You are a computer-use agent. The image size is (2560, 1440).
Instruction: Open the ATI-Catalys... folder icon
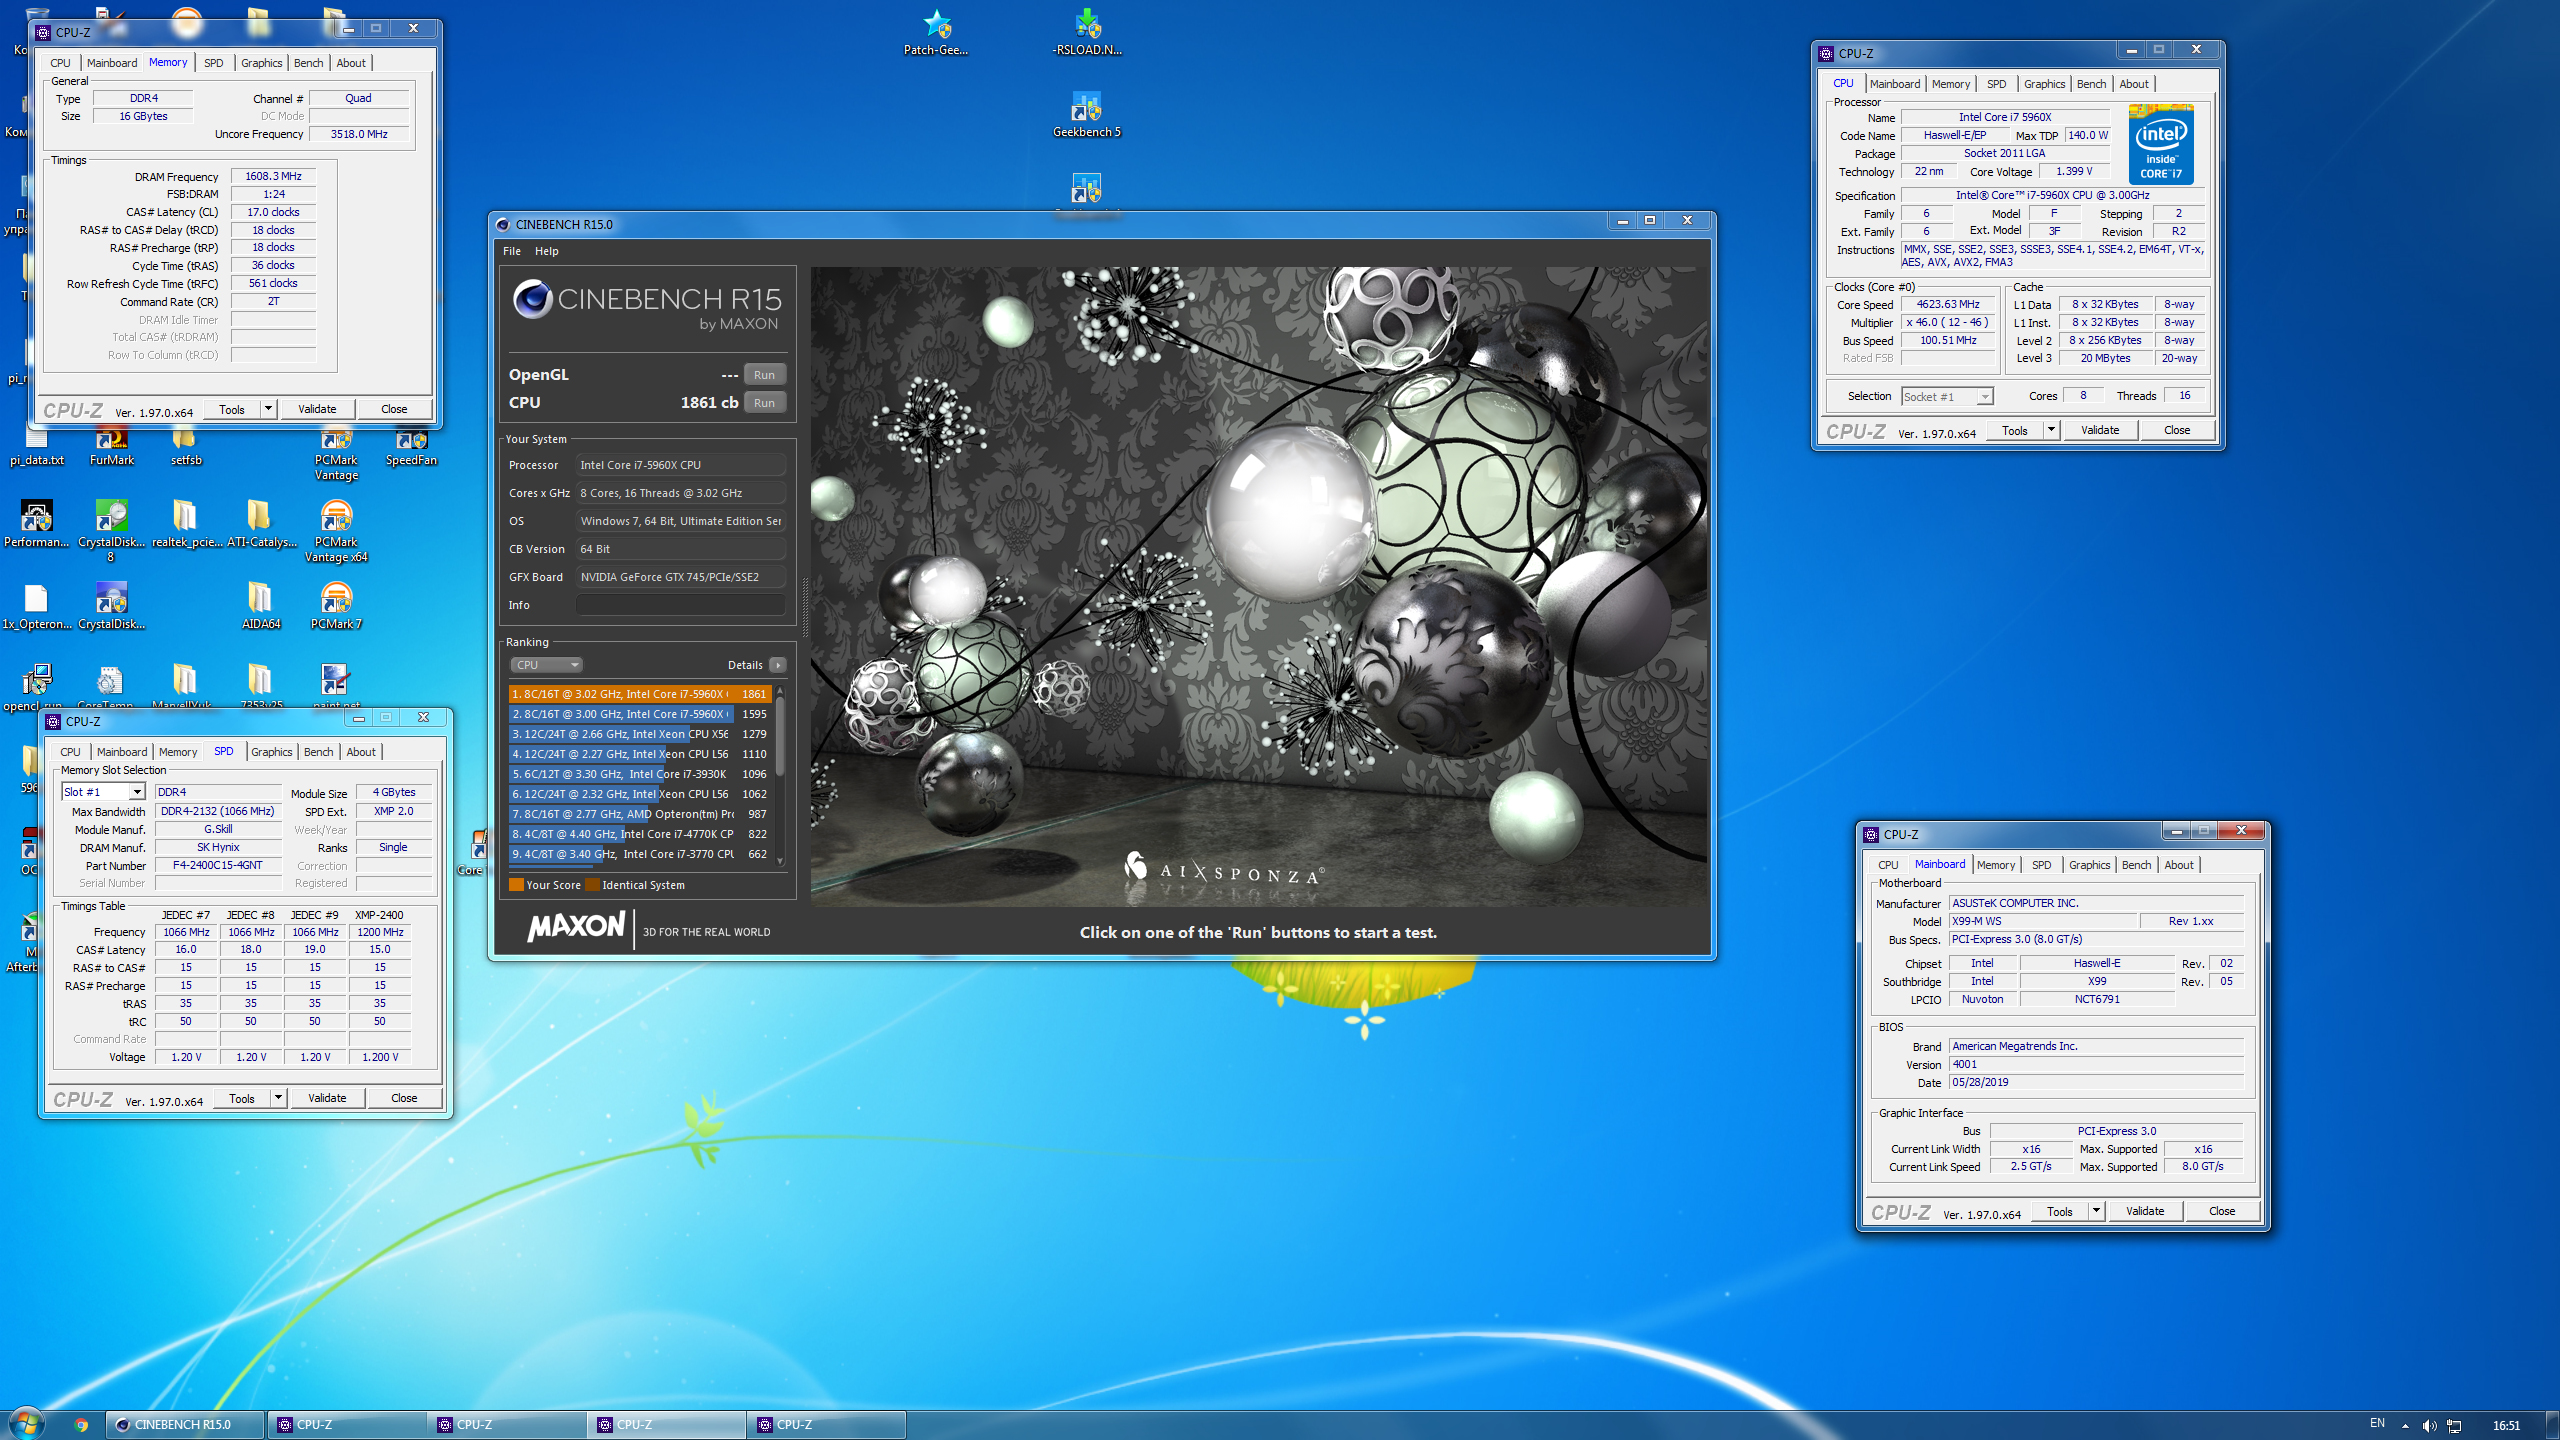[x=261, y=524]
